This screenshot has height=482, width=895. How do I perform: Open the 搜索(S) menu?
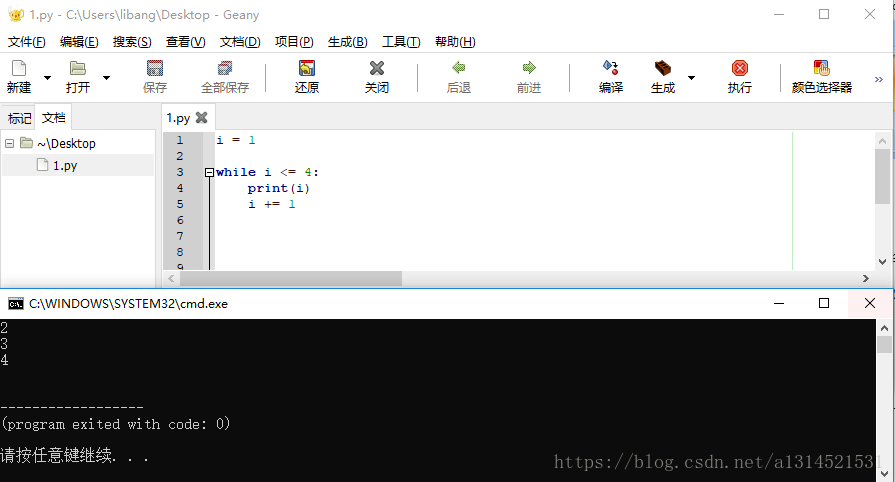point(132,42)
